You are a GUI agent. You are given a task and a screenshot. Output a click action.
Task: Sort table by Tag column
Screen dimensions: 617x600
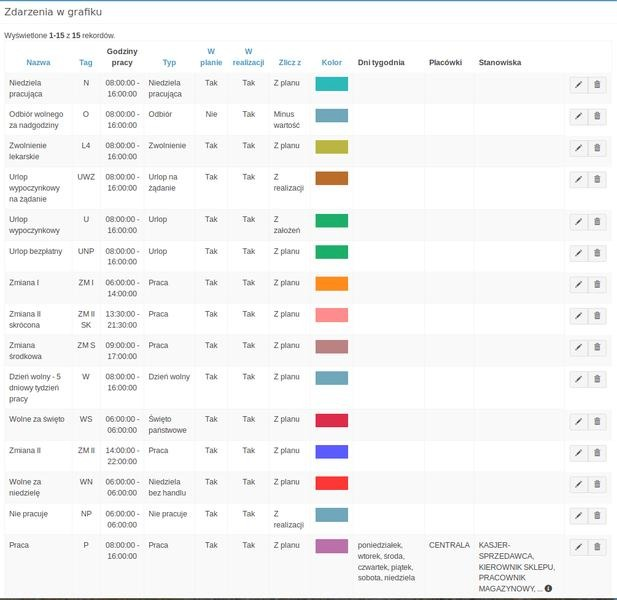86,63
